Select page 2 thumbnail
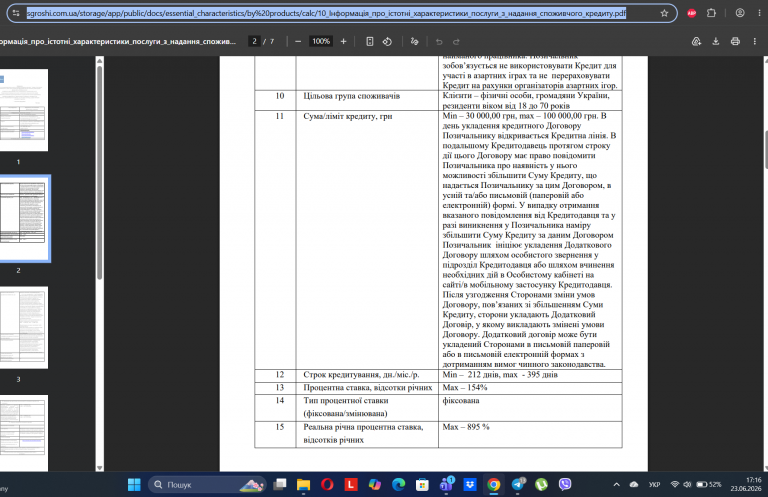 tap(24, 218)
